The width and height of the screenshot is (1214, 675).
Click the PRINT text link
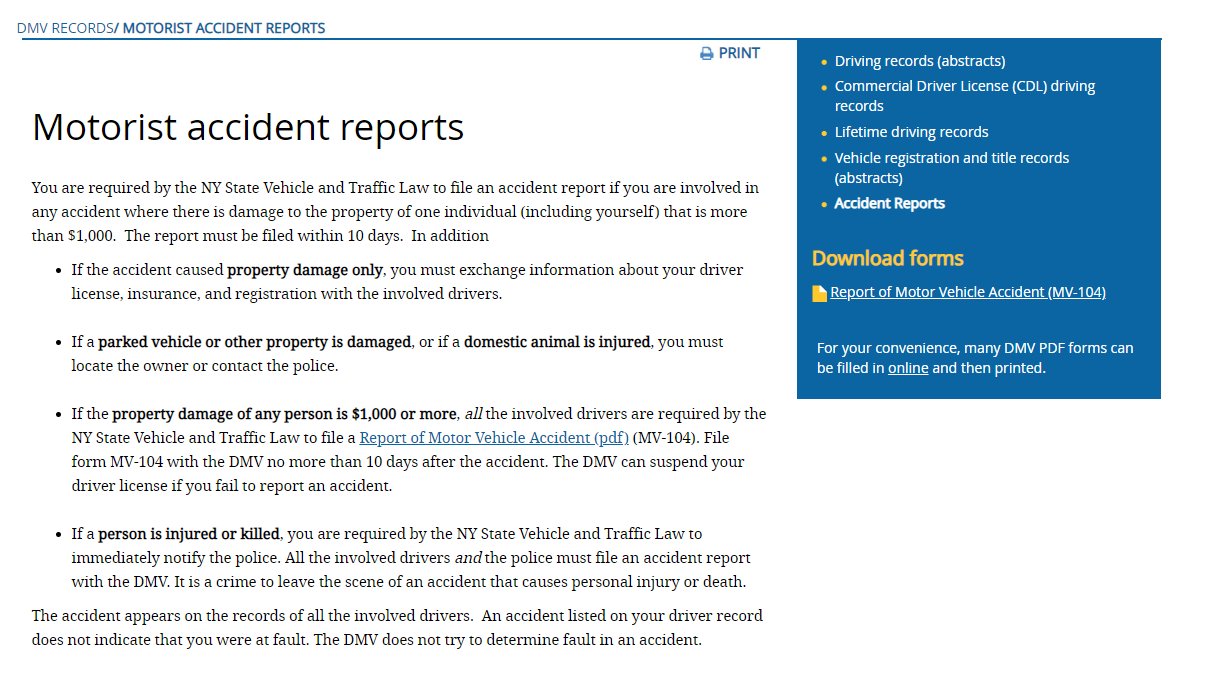tap(739, 53)
